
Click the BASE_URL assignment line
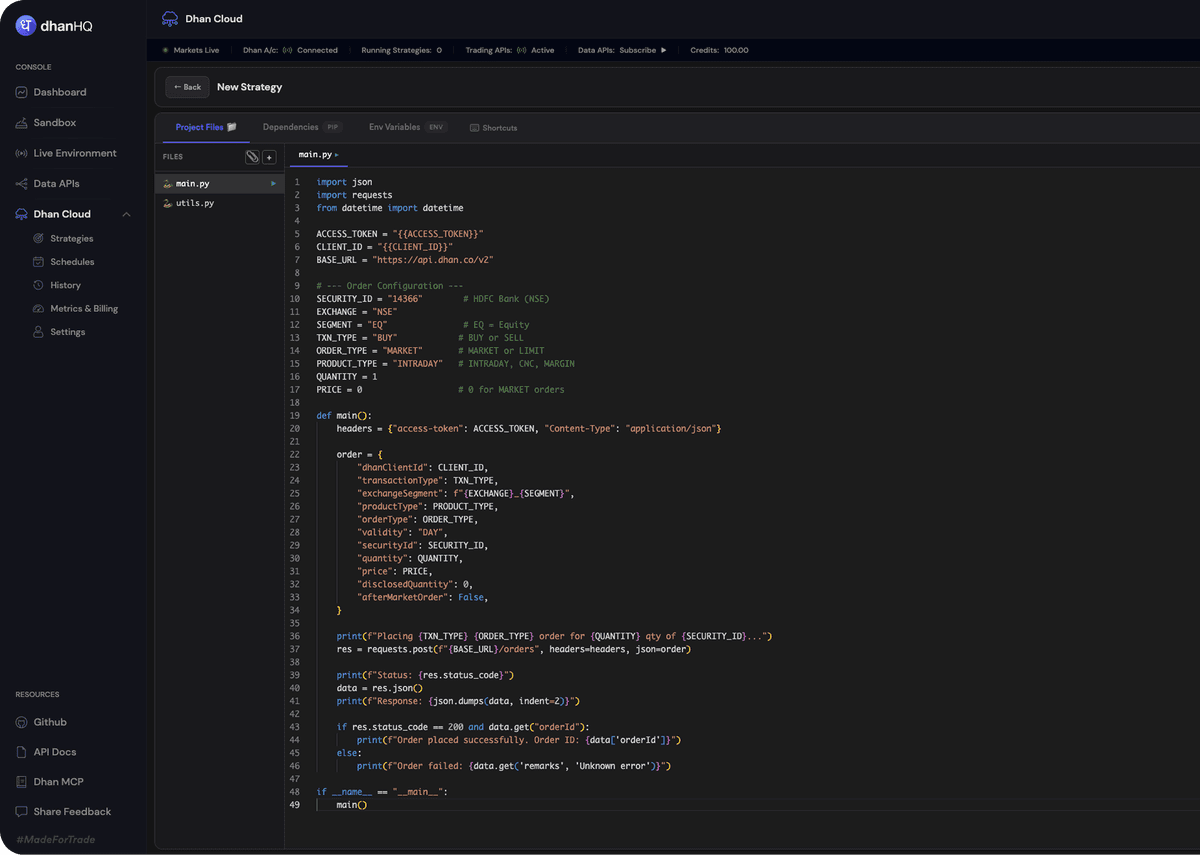coord(405,260)
